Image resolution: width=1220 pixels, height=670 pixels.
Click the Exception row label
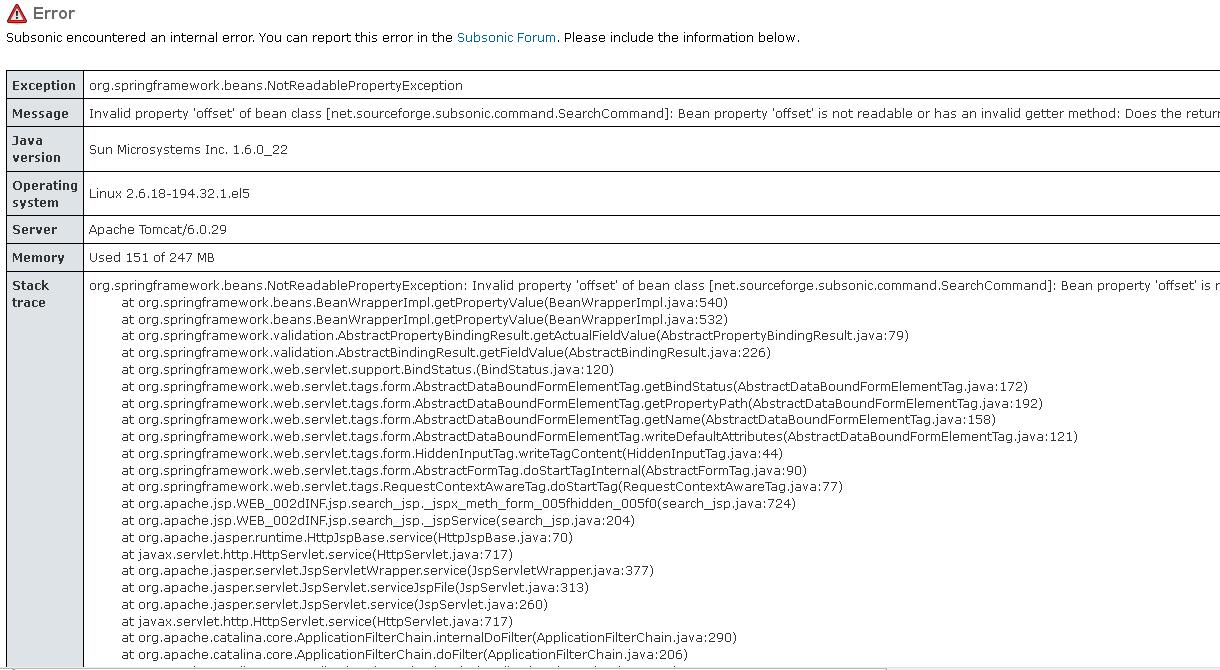pyautogui.click(x=44, y=86)
